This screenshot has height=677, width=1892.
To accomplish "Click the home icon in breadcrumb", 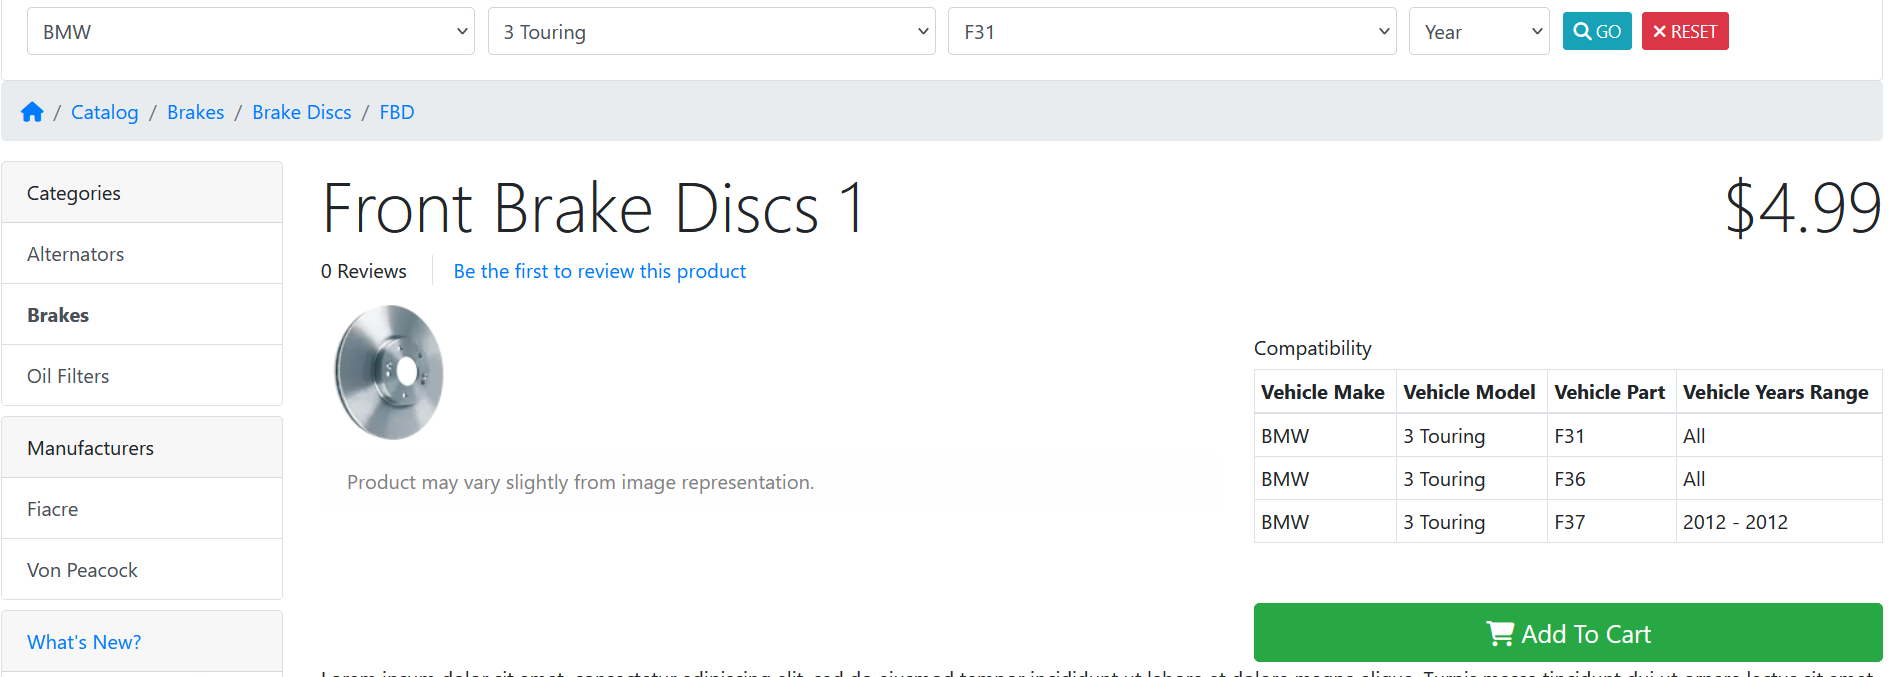I will 32,112.
